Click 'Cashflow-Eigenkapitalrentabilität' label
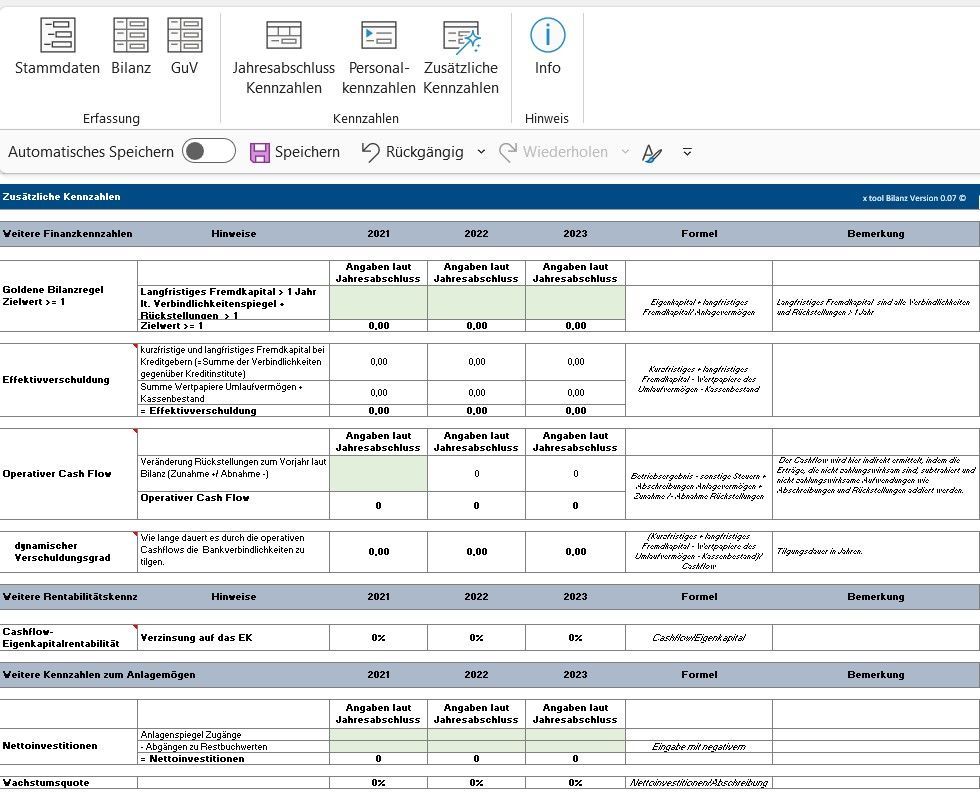Image resolution: width=980 pixels, height=811 pixels. tap(61, 637)
